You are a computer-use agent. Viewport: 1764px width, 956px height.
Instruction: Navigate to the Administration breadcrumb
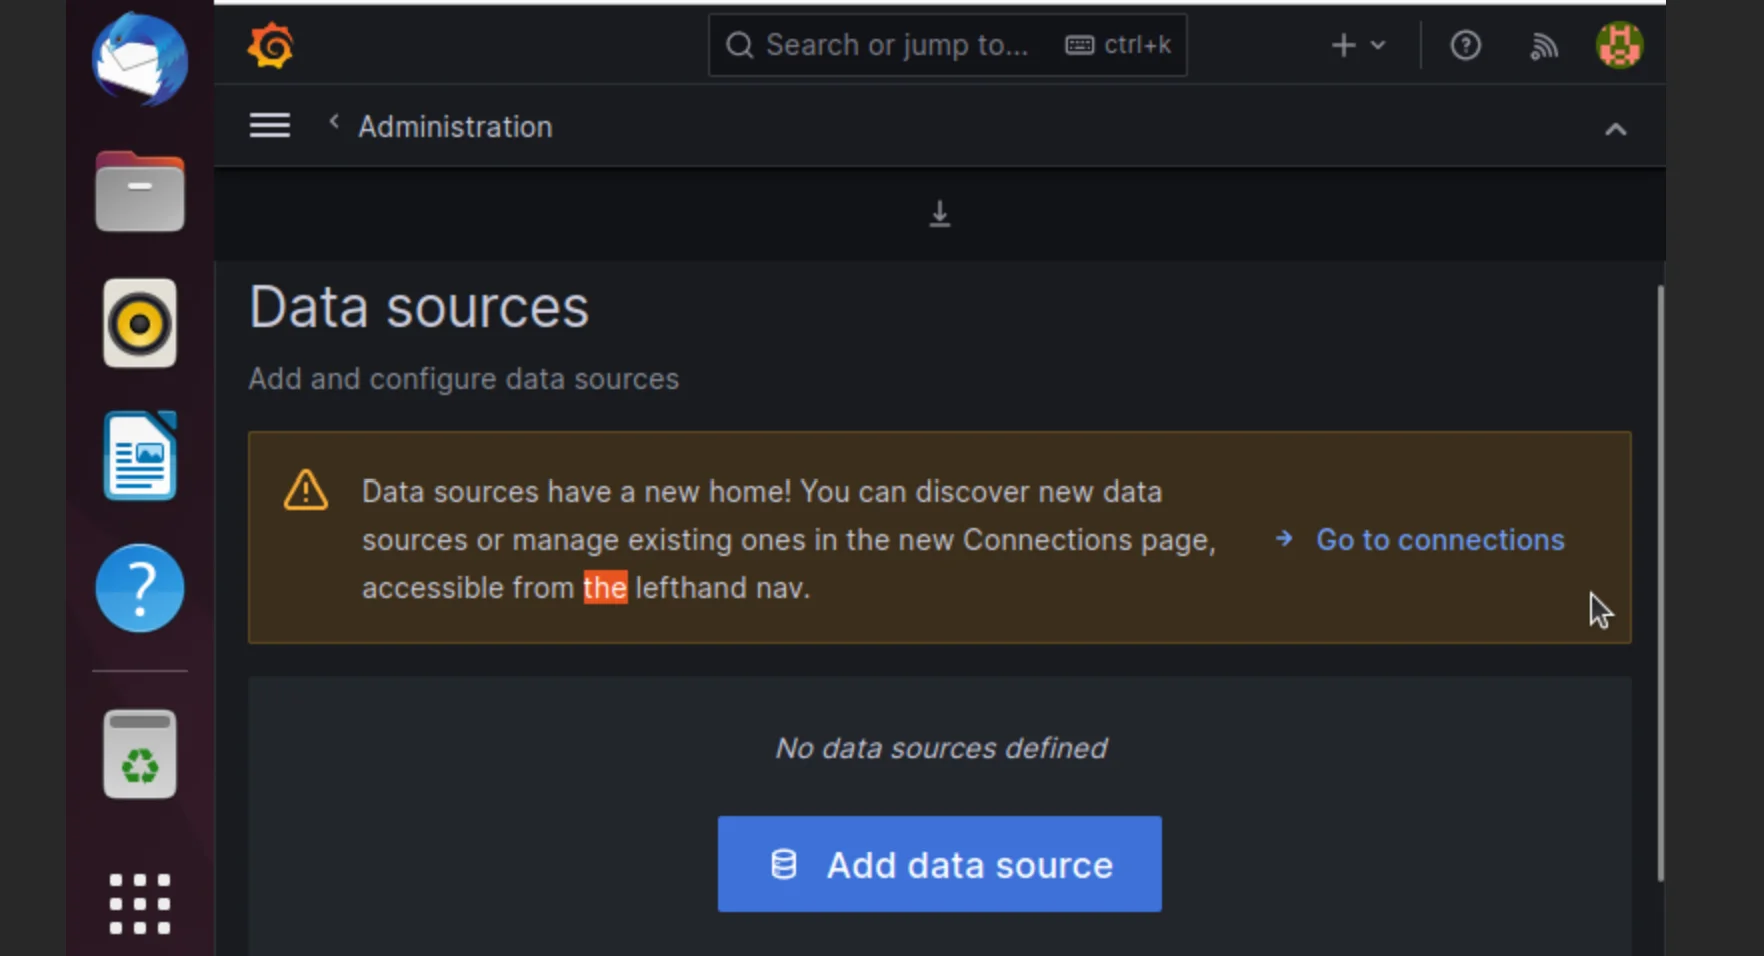click(455, 126)
